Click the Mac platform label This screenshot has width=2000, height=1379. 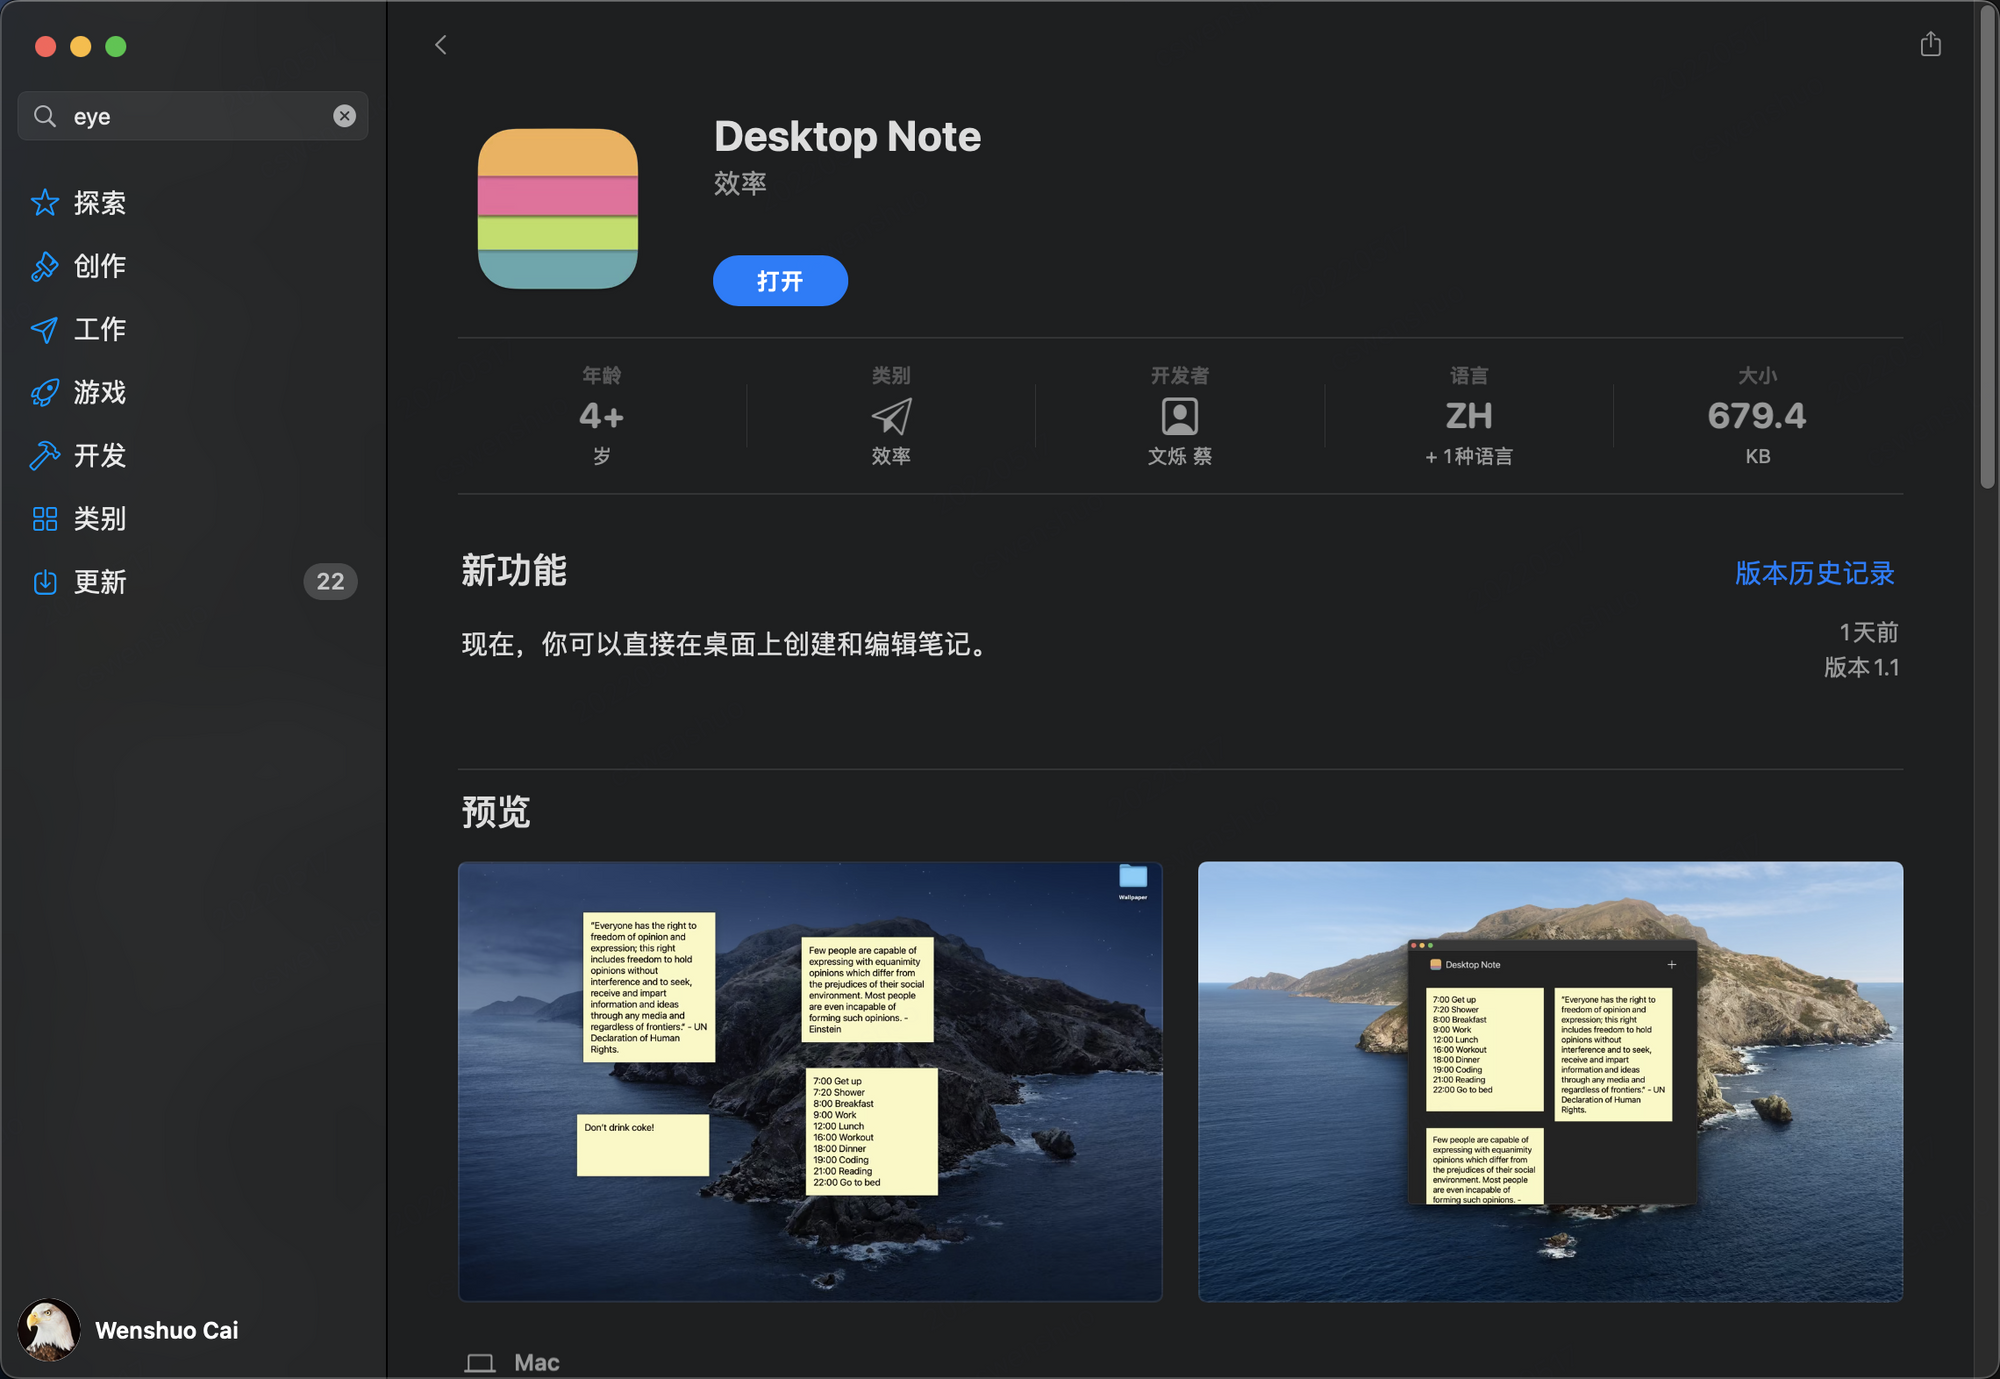click(537, 1362)
